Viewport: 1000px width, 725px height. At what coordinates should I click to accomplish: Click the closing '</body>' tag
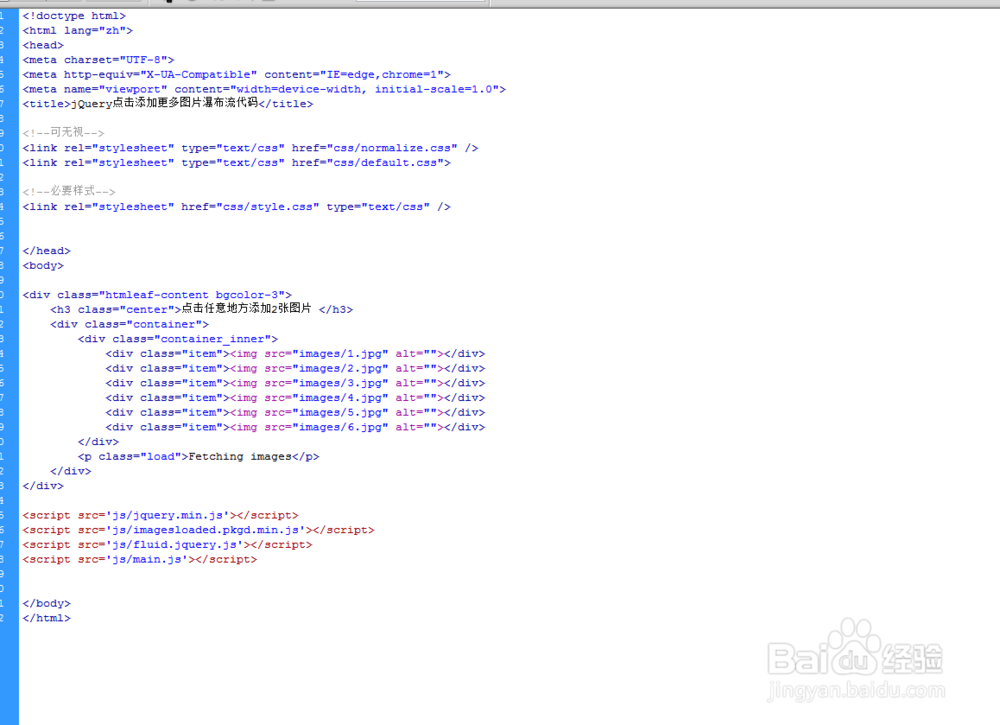click(47, 603)
